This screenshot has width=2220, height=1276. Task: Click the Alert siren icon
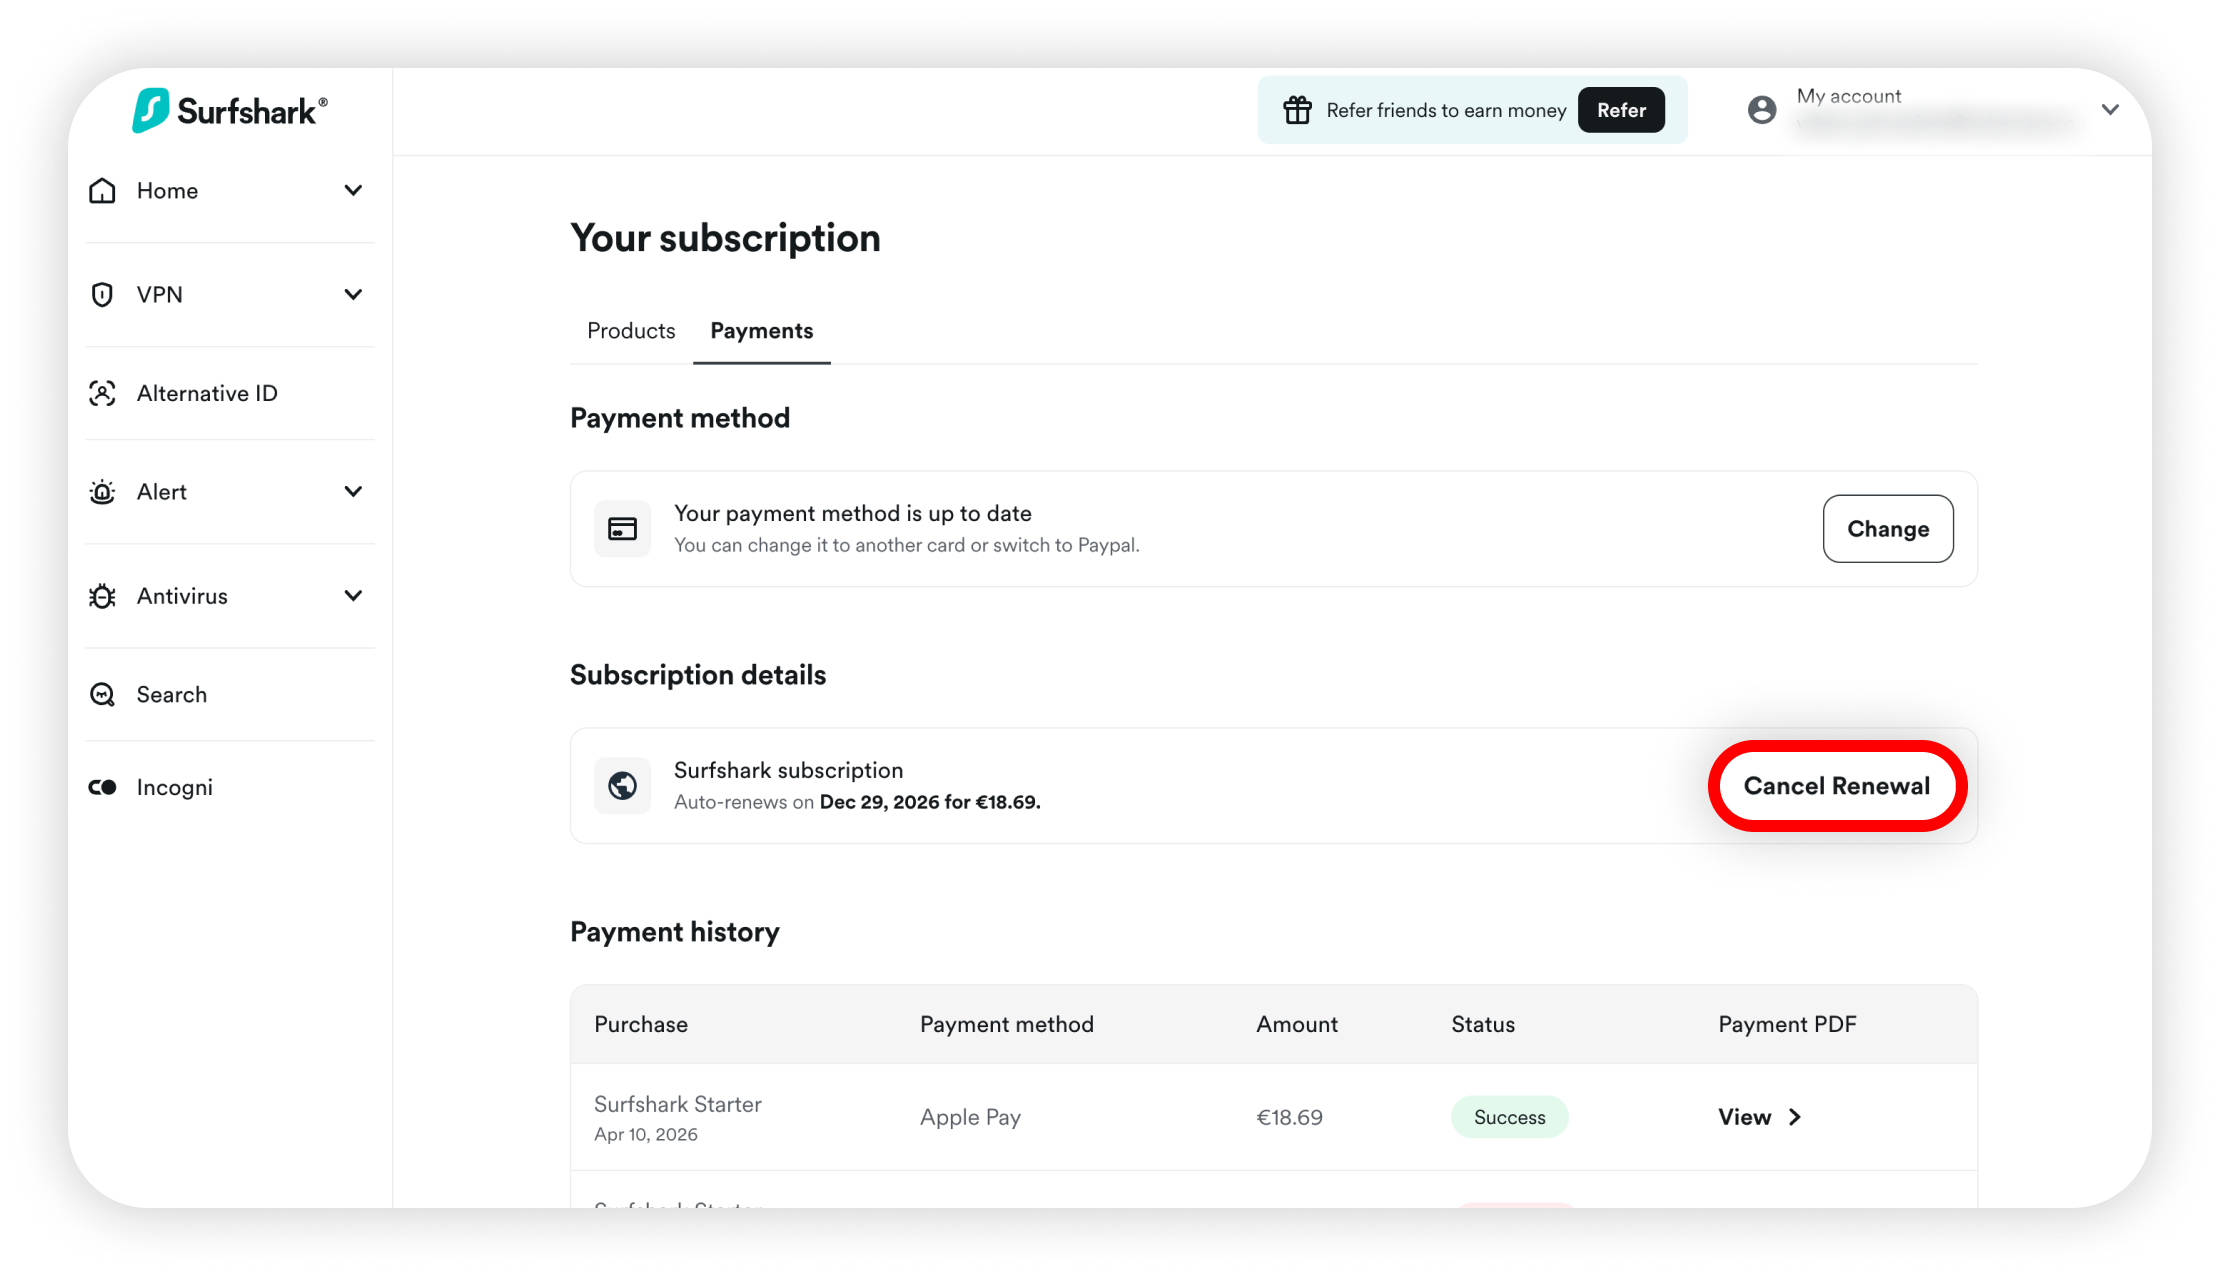102,492
